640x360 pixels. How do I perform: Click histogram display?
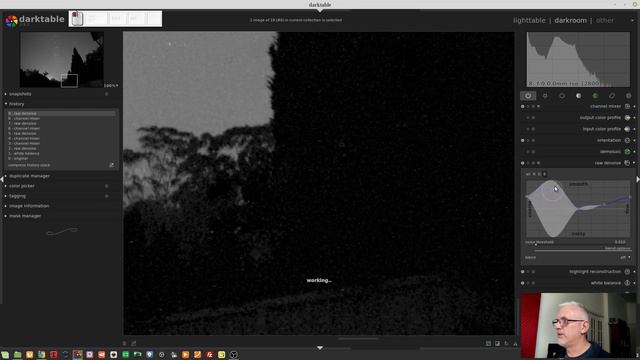(x=578, y=60)
